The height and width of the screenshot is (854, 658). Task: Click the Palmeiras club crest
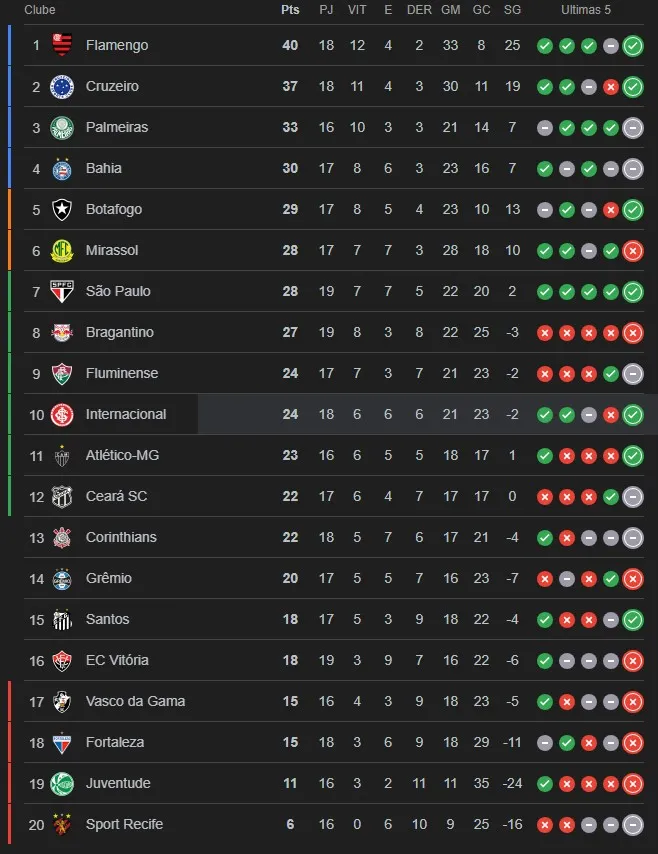(x=62, y=127)
